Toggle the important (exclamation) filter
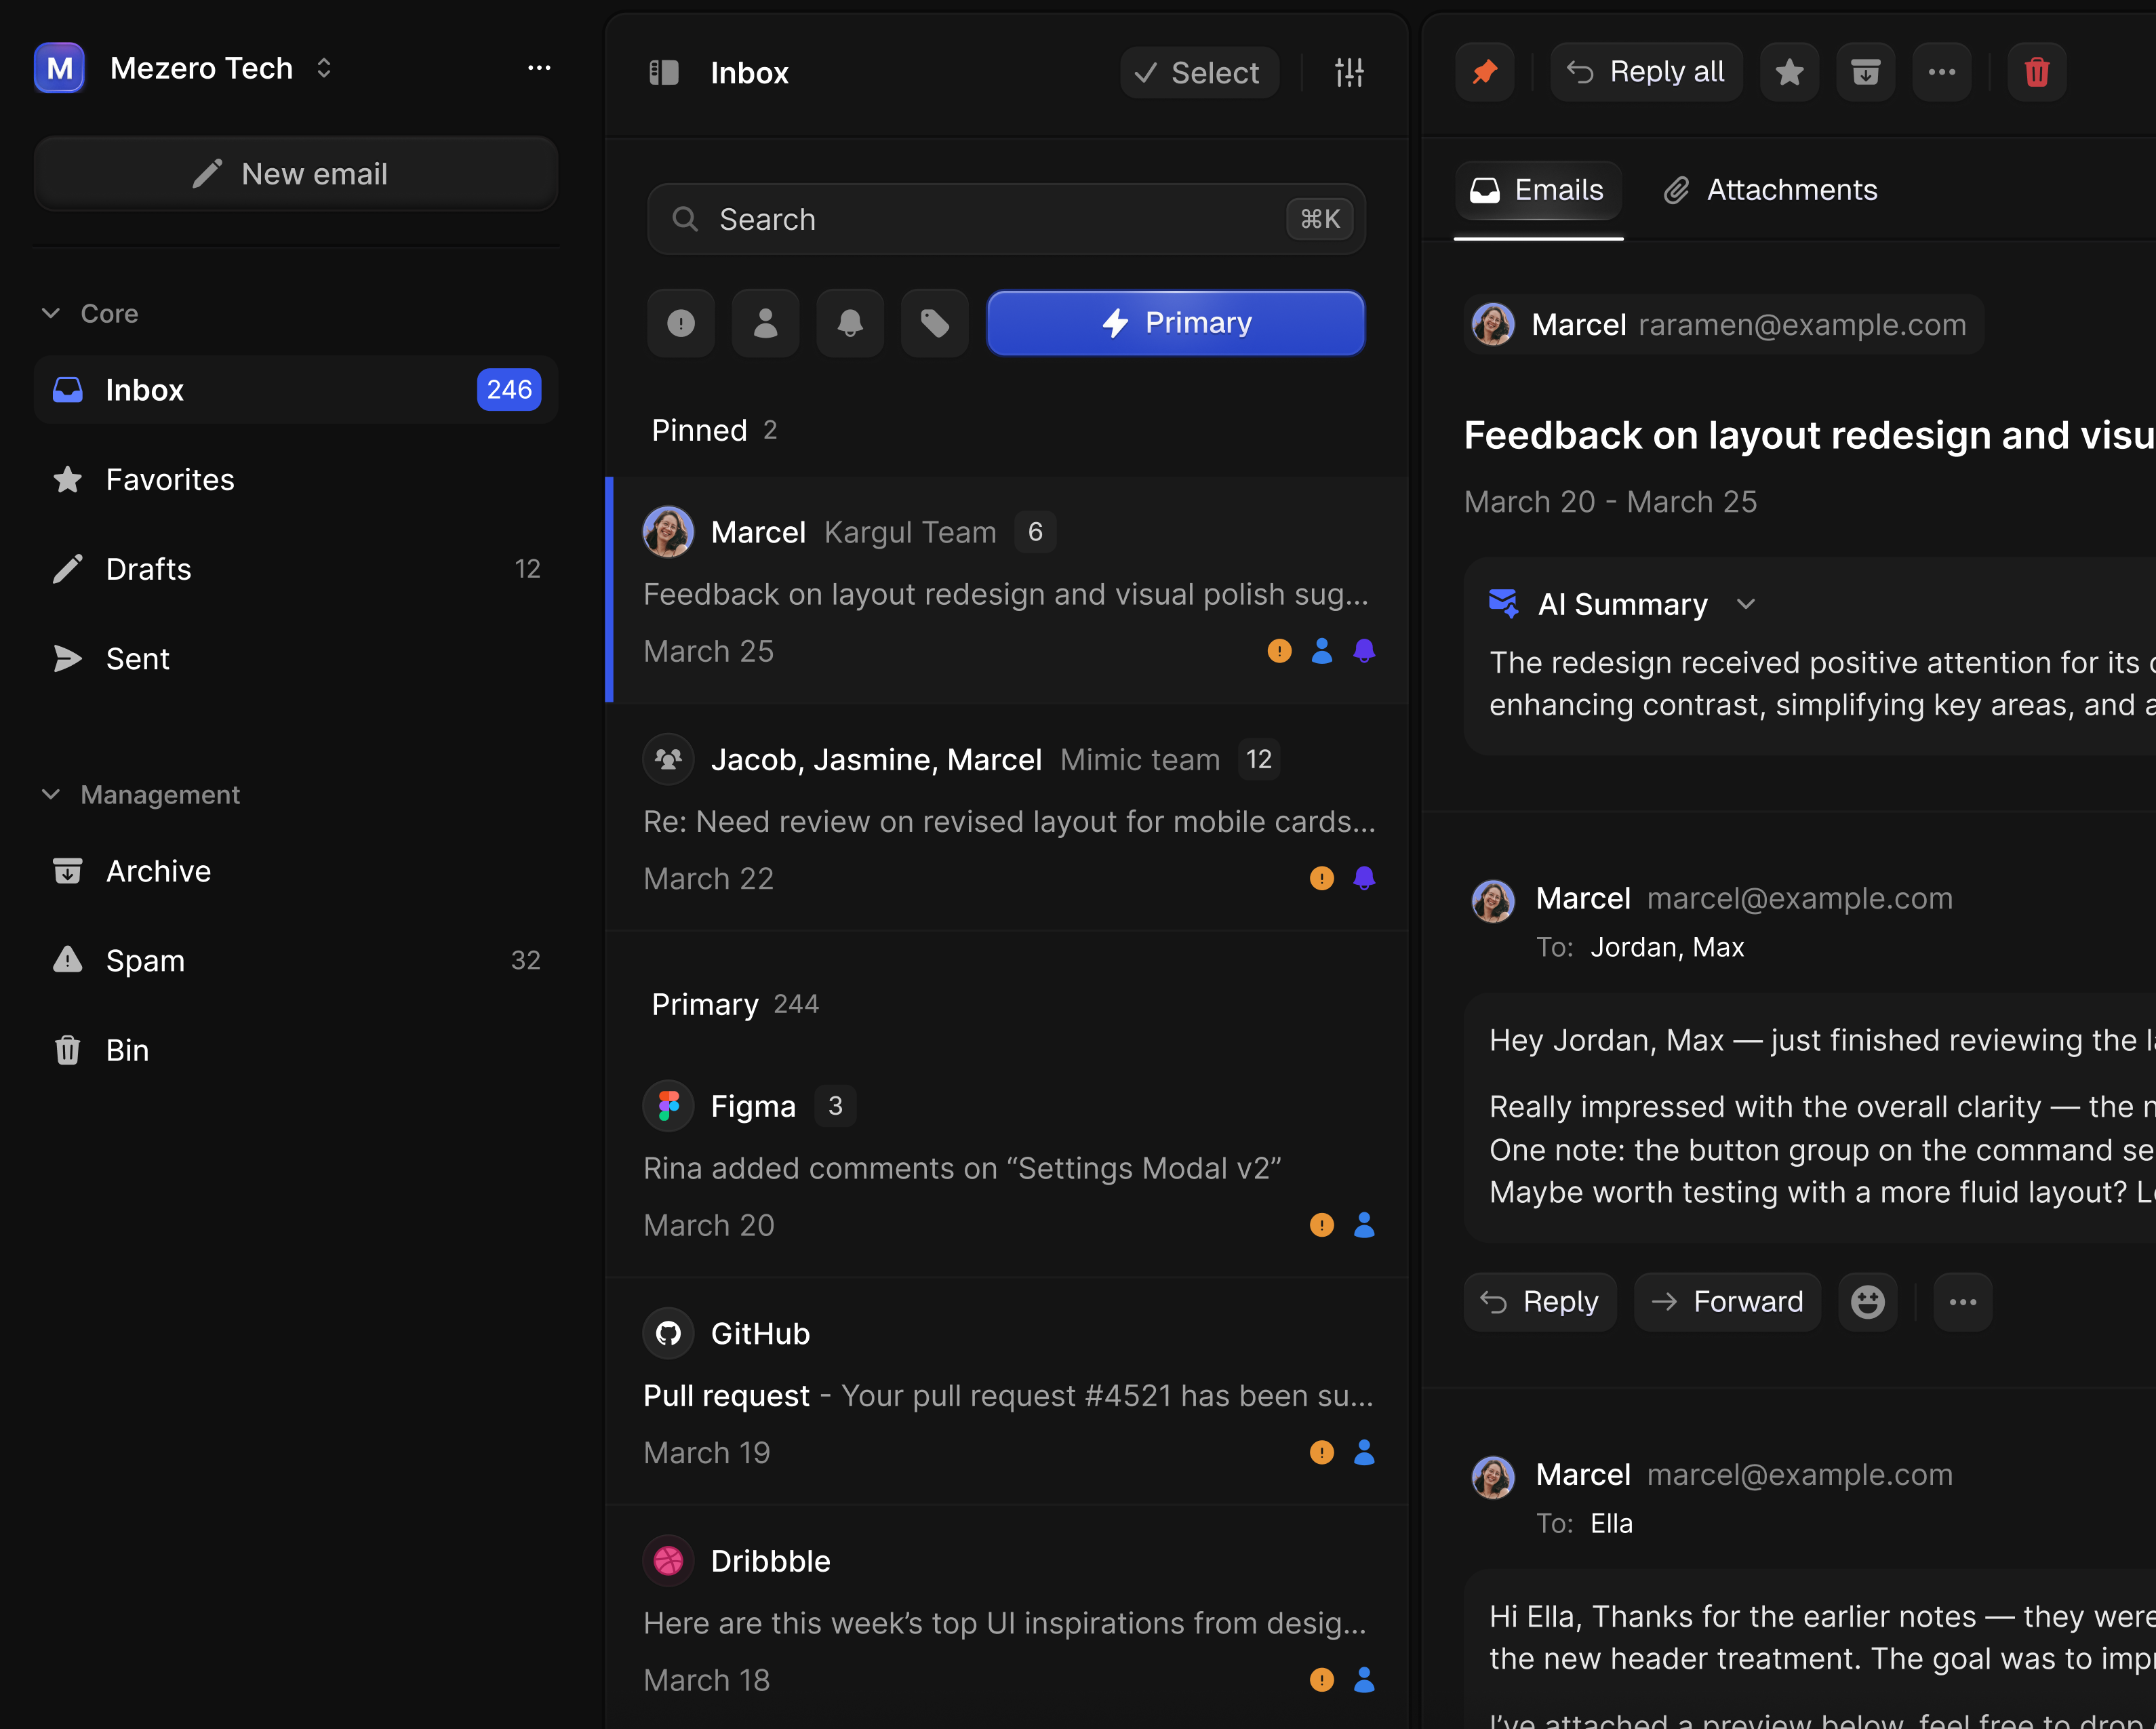Viewport: 2156px width, 1729px height. pyautogui.click(x=681, y=323)
